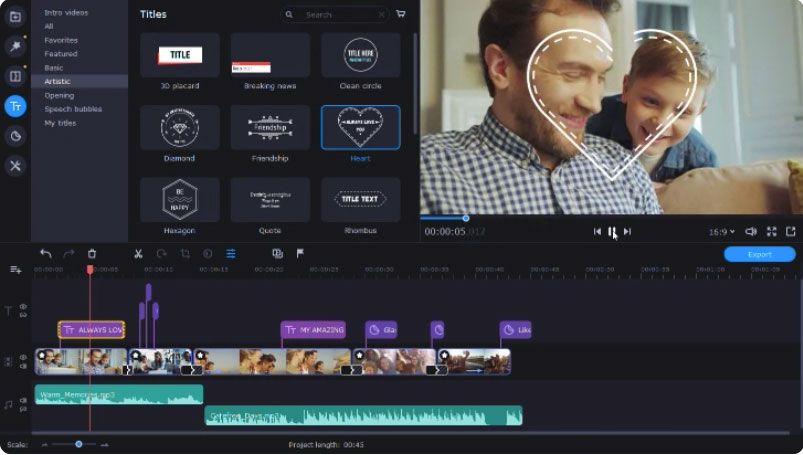Screen dimensions: 803x455
Task: Open the preview volume control
Action: 750,232
